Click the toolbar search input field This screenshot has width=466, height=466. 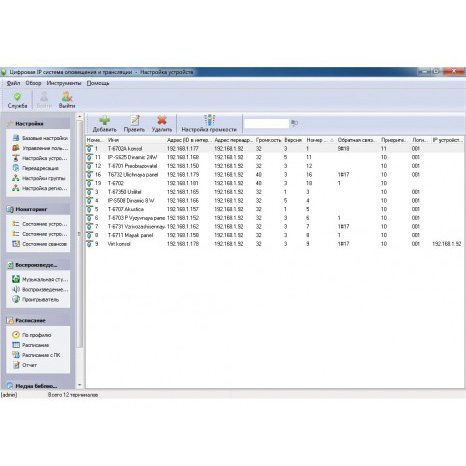(x=266, y=123)
